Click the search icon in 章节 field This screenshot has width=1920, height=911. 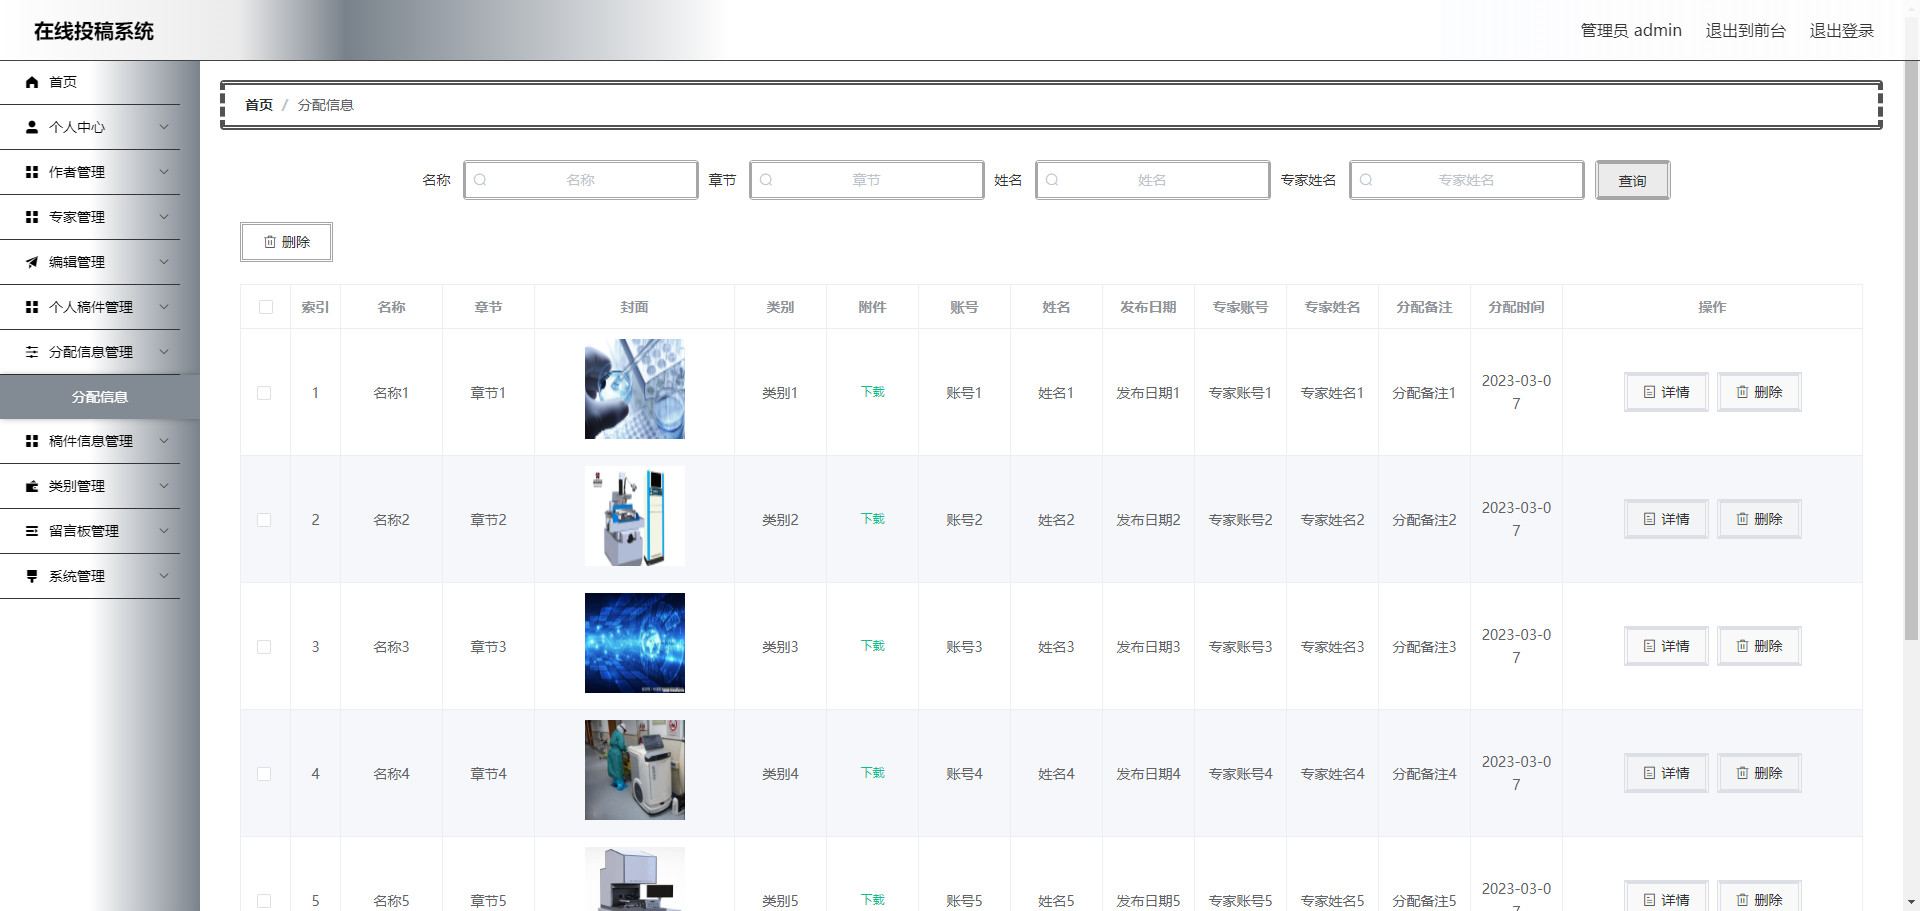coord(766,180)
